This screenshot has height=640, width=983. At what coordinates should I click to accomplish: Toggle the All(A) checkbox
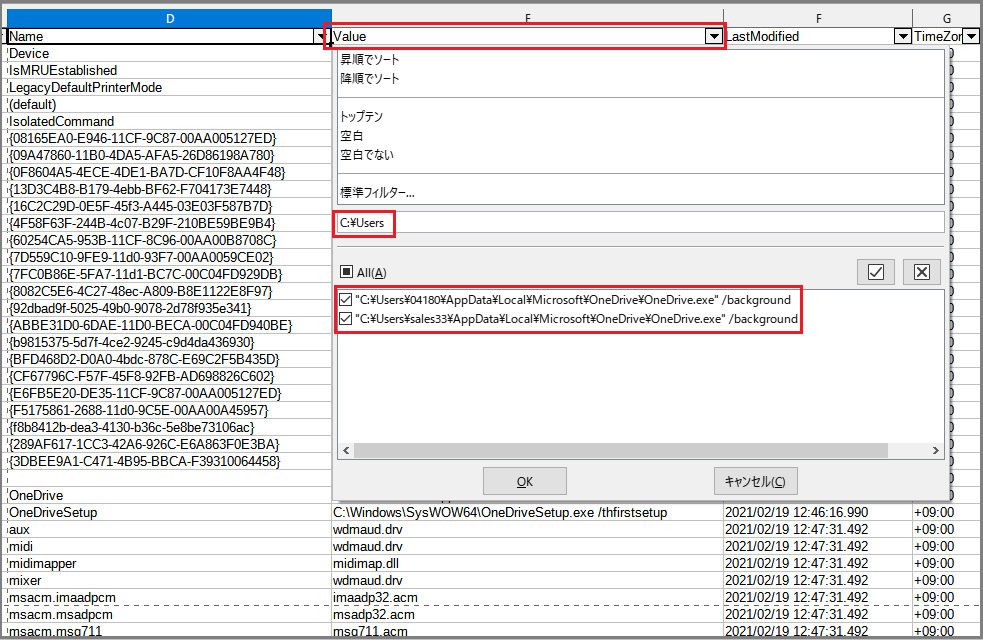pos(346,272)
